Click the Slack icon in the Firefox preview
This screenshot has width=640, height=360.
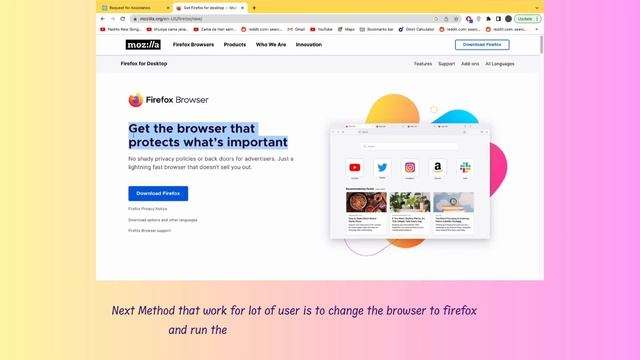(x=465, y=167)
